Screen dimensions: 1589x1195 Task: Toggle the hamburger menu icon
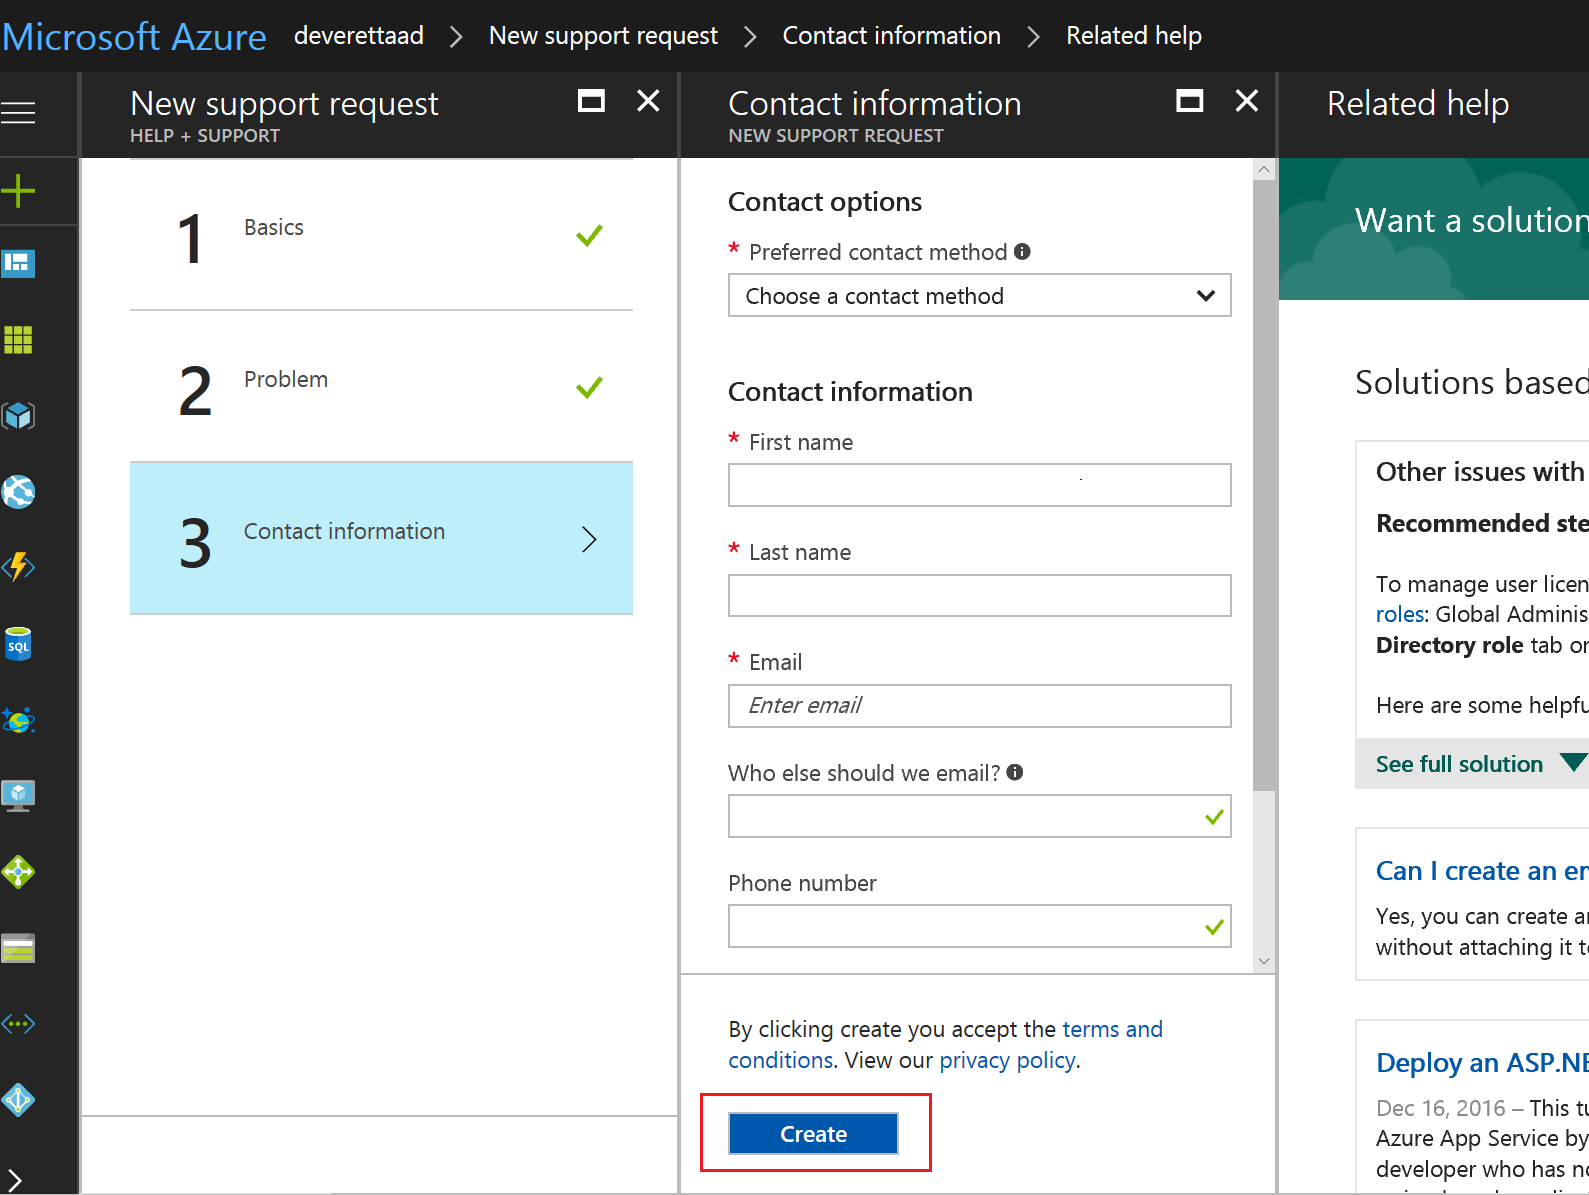(x=19, y=113)
